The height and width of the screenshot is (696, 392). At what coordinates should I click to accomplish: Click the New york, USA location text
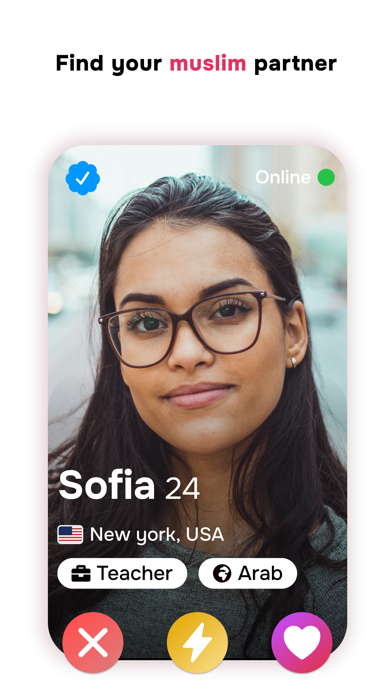tap(157, 534)
